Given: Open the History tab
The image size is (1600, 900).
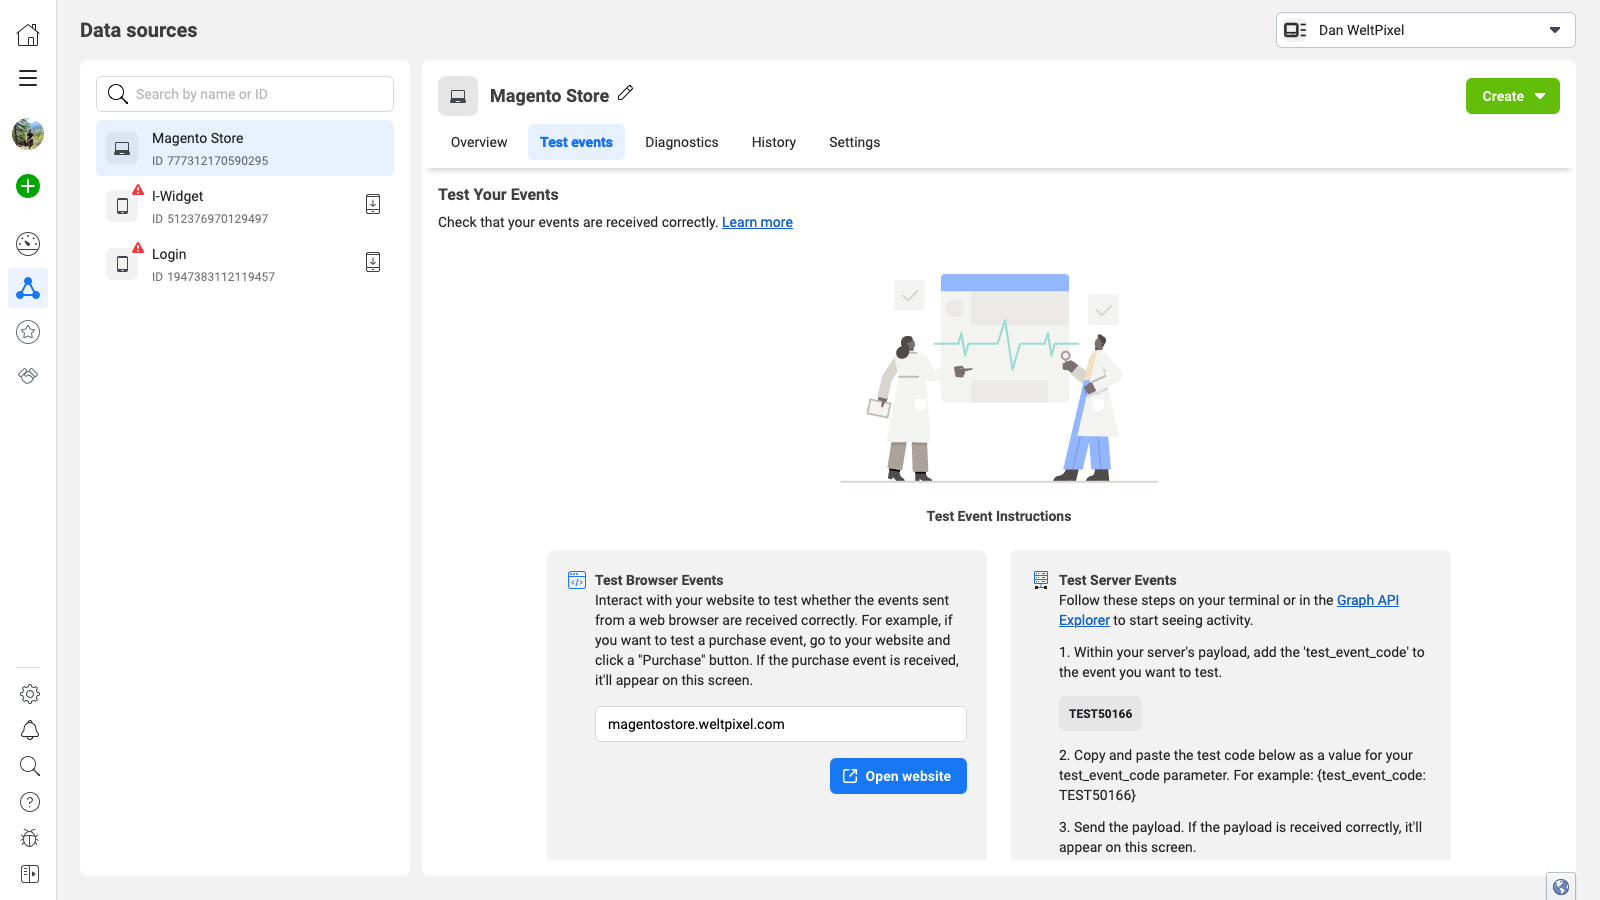Looking at the screenshot, I should [774, 142].
